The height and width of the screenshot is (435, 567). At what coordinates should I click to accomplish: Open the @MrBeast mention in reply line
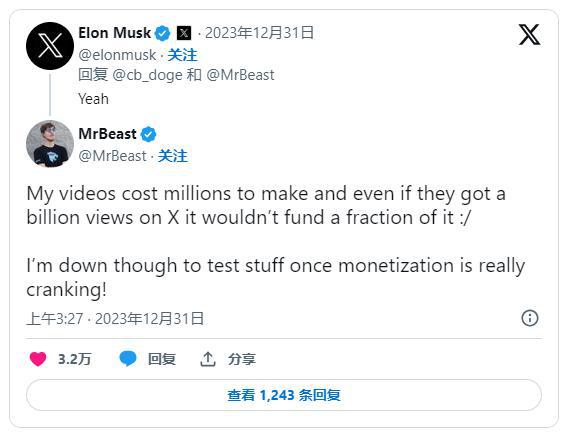tap(240, 75)
